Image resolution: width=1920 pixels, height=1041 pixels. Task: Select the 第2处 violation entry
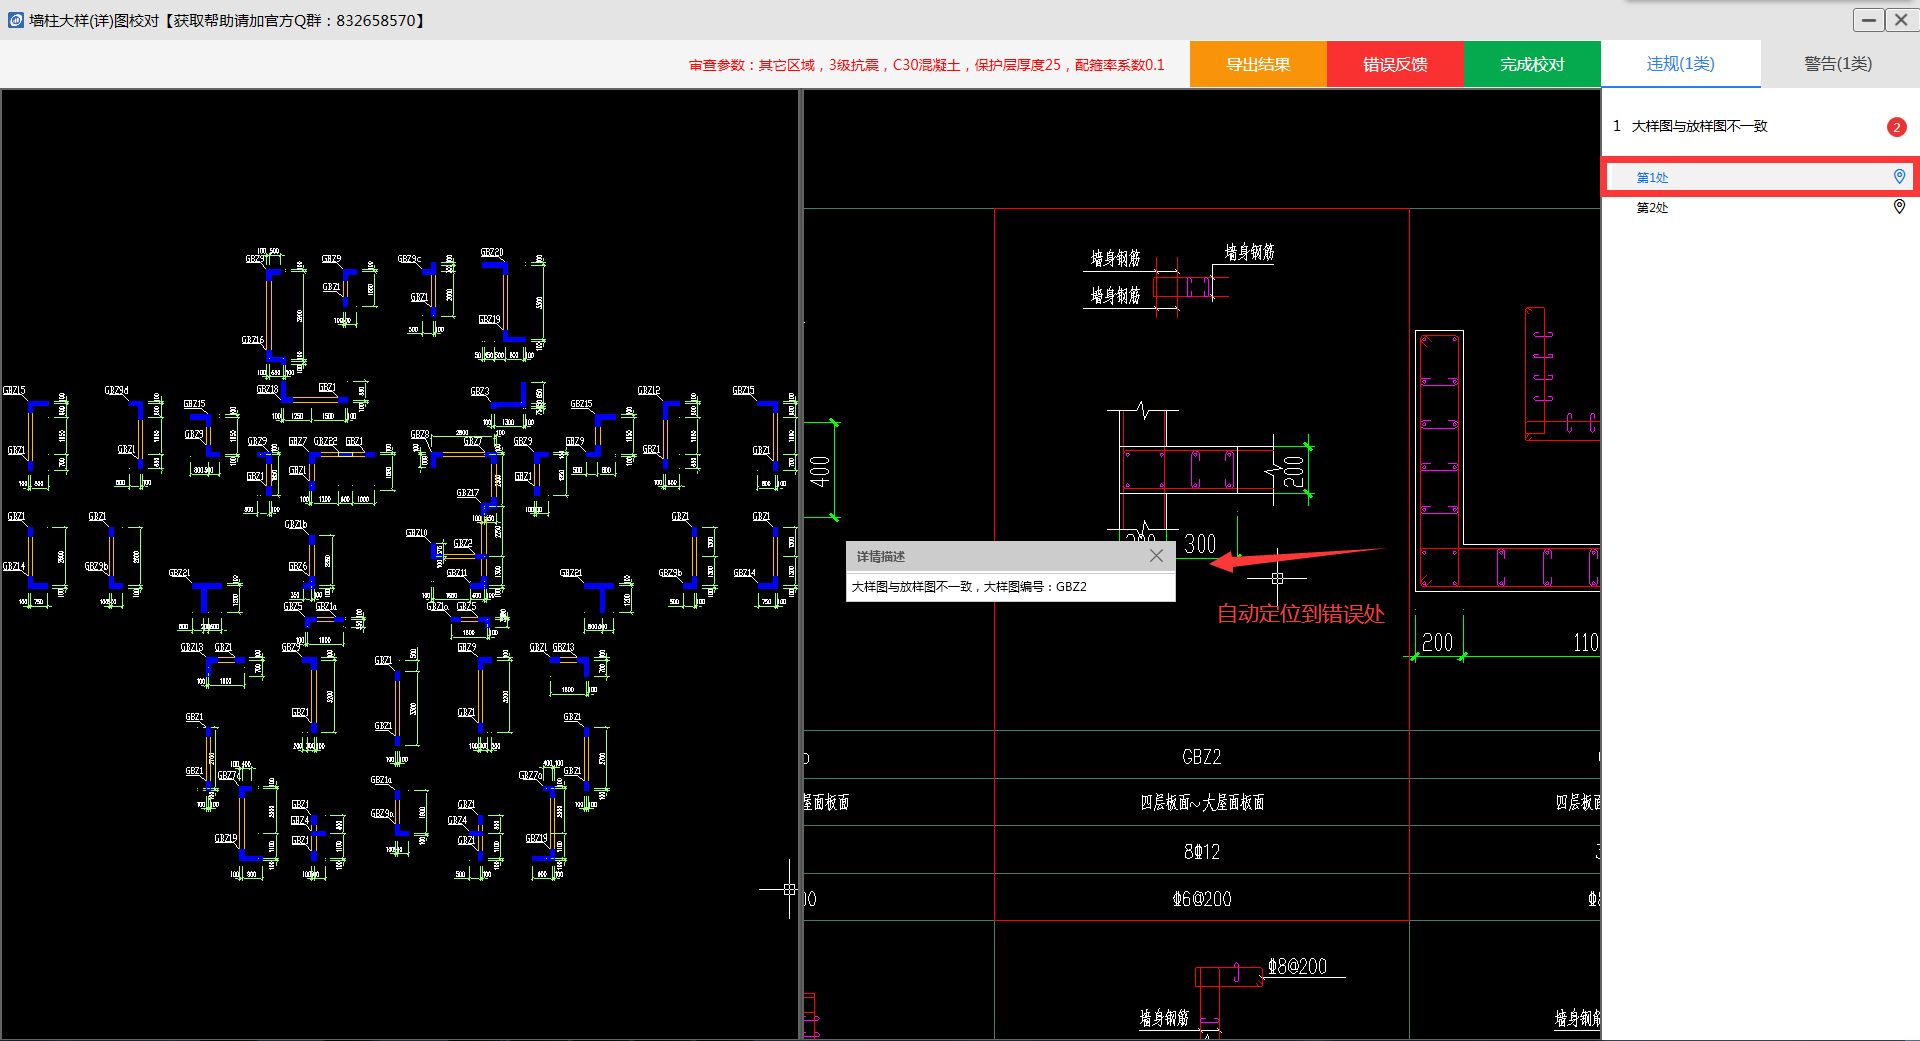(x=1652, y=208)
